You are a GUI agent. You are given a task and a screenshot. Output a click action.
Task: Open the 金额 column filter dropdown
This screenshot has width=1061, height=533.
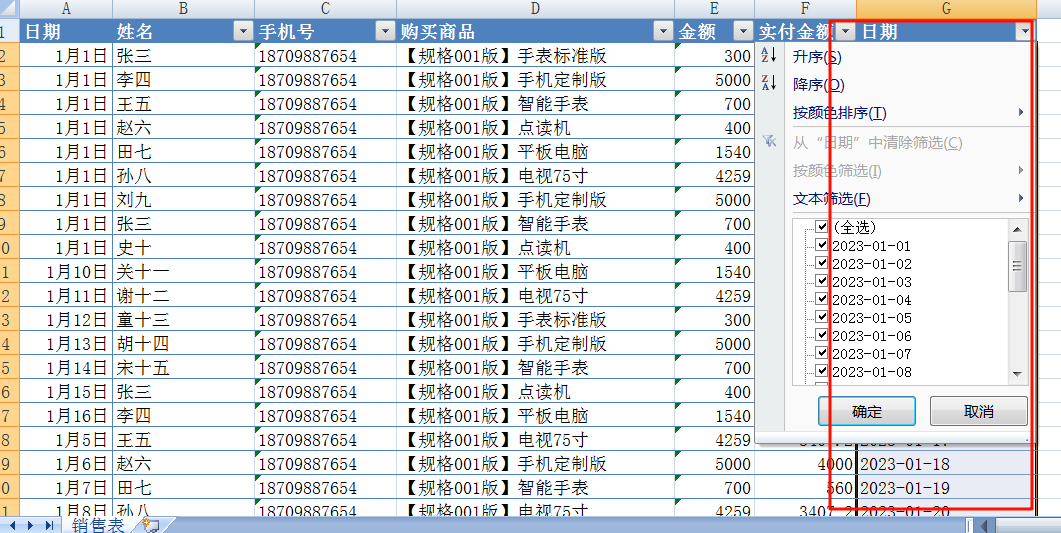tap(743, 31)
